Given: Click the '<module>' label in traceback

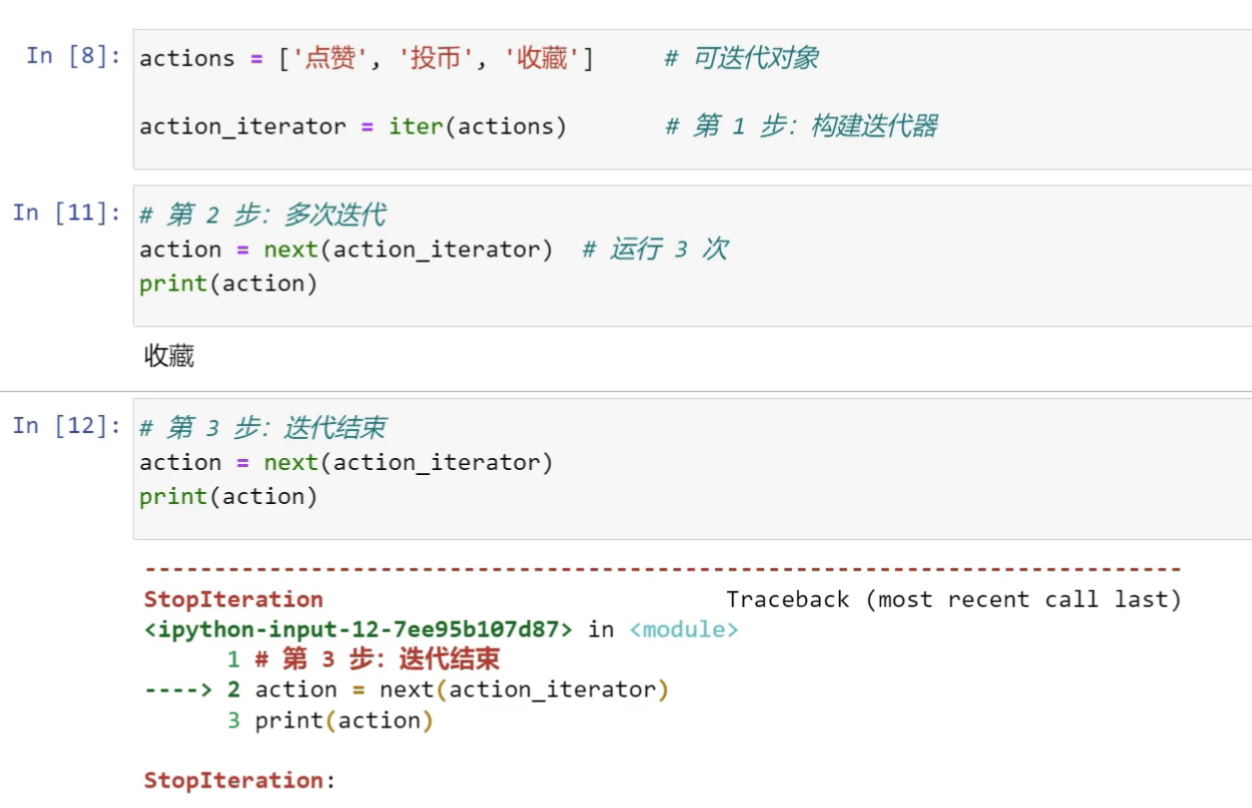Looking at the screenshot, I should coord(684,630).
